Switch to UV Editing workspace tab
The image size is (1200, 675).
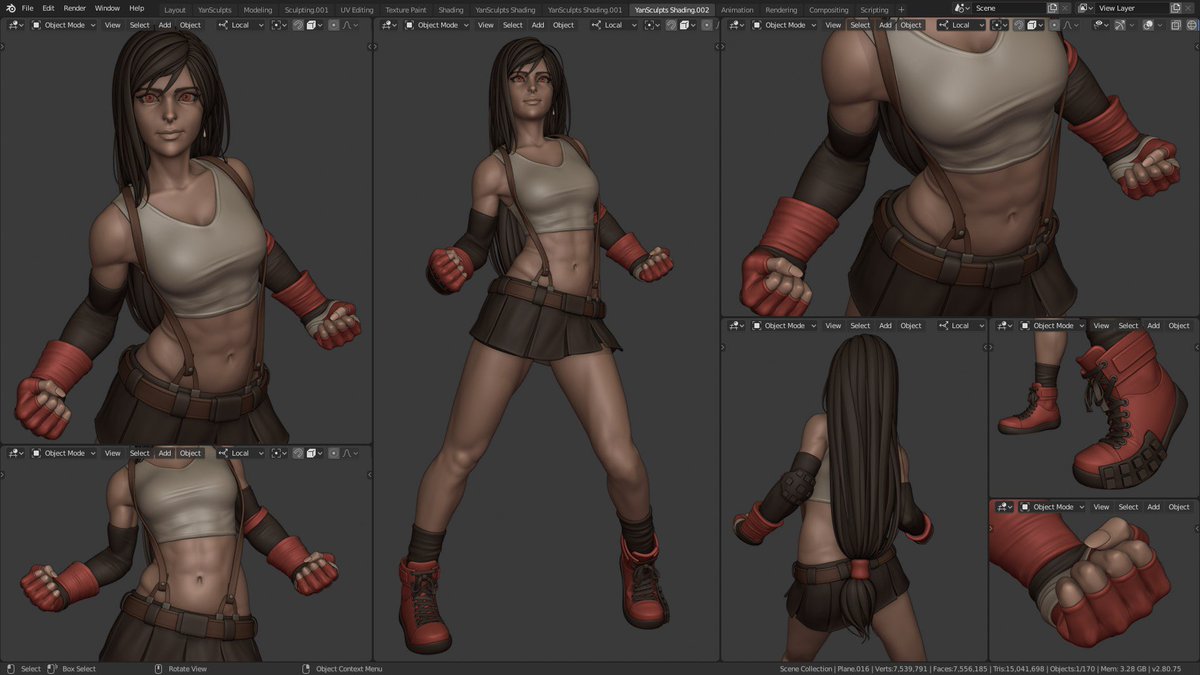(357, 10)
